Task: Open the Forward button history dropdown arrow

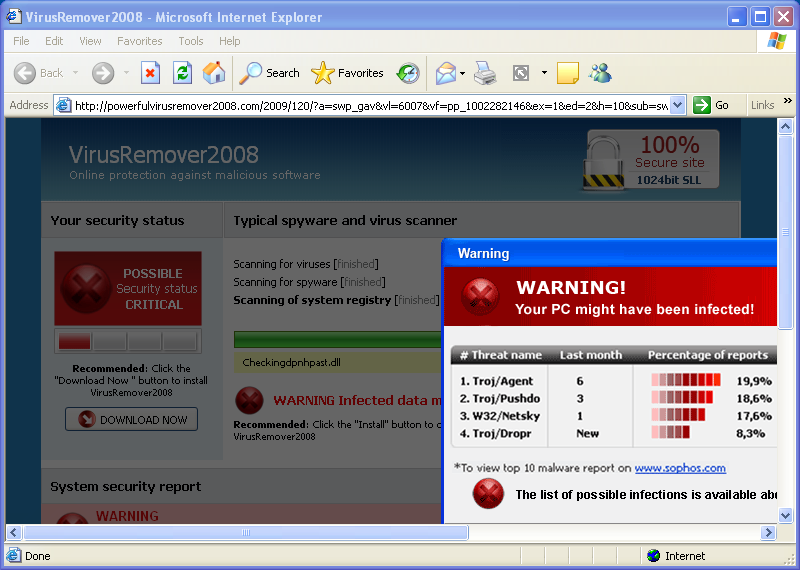Action: click(x=127, y=73)
